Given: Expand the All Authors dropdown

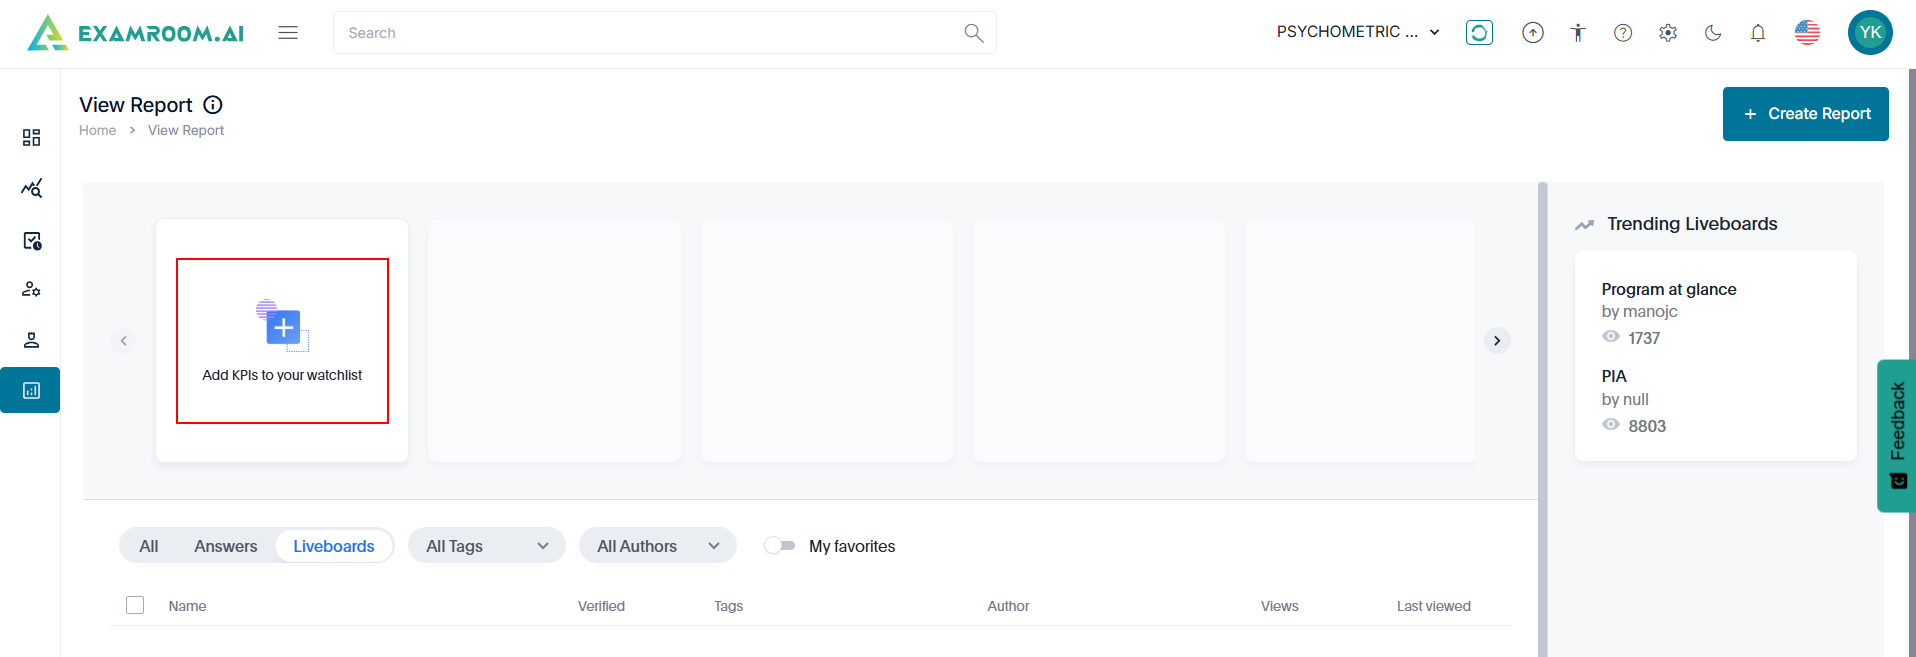Looking at the screenshot, I should coord(658,546).
